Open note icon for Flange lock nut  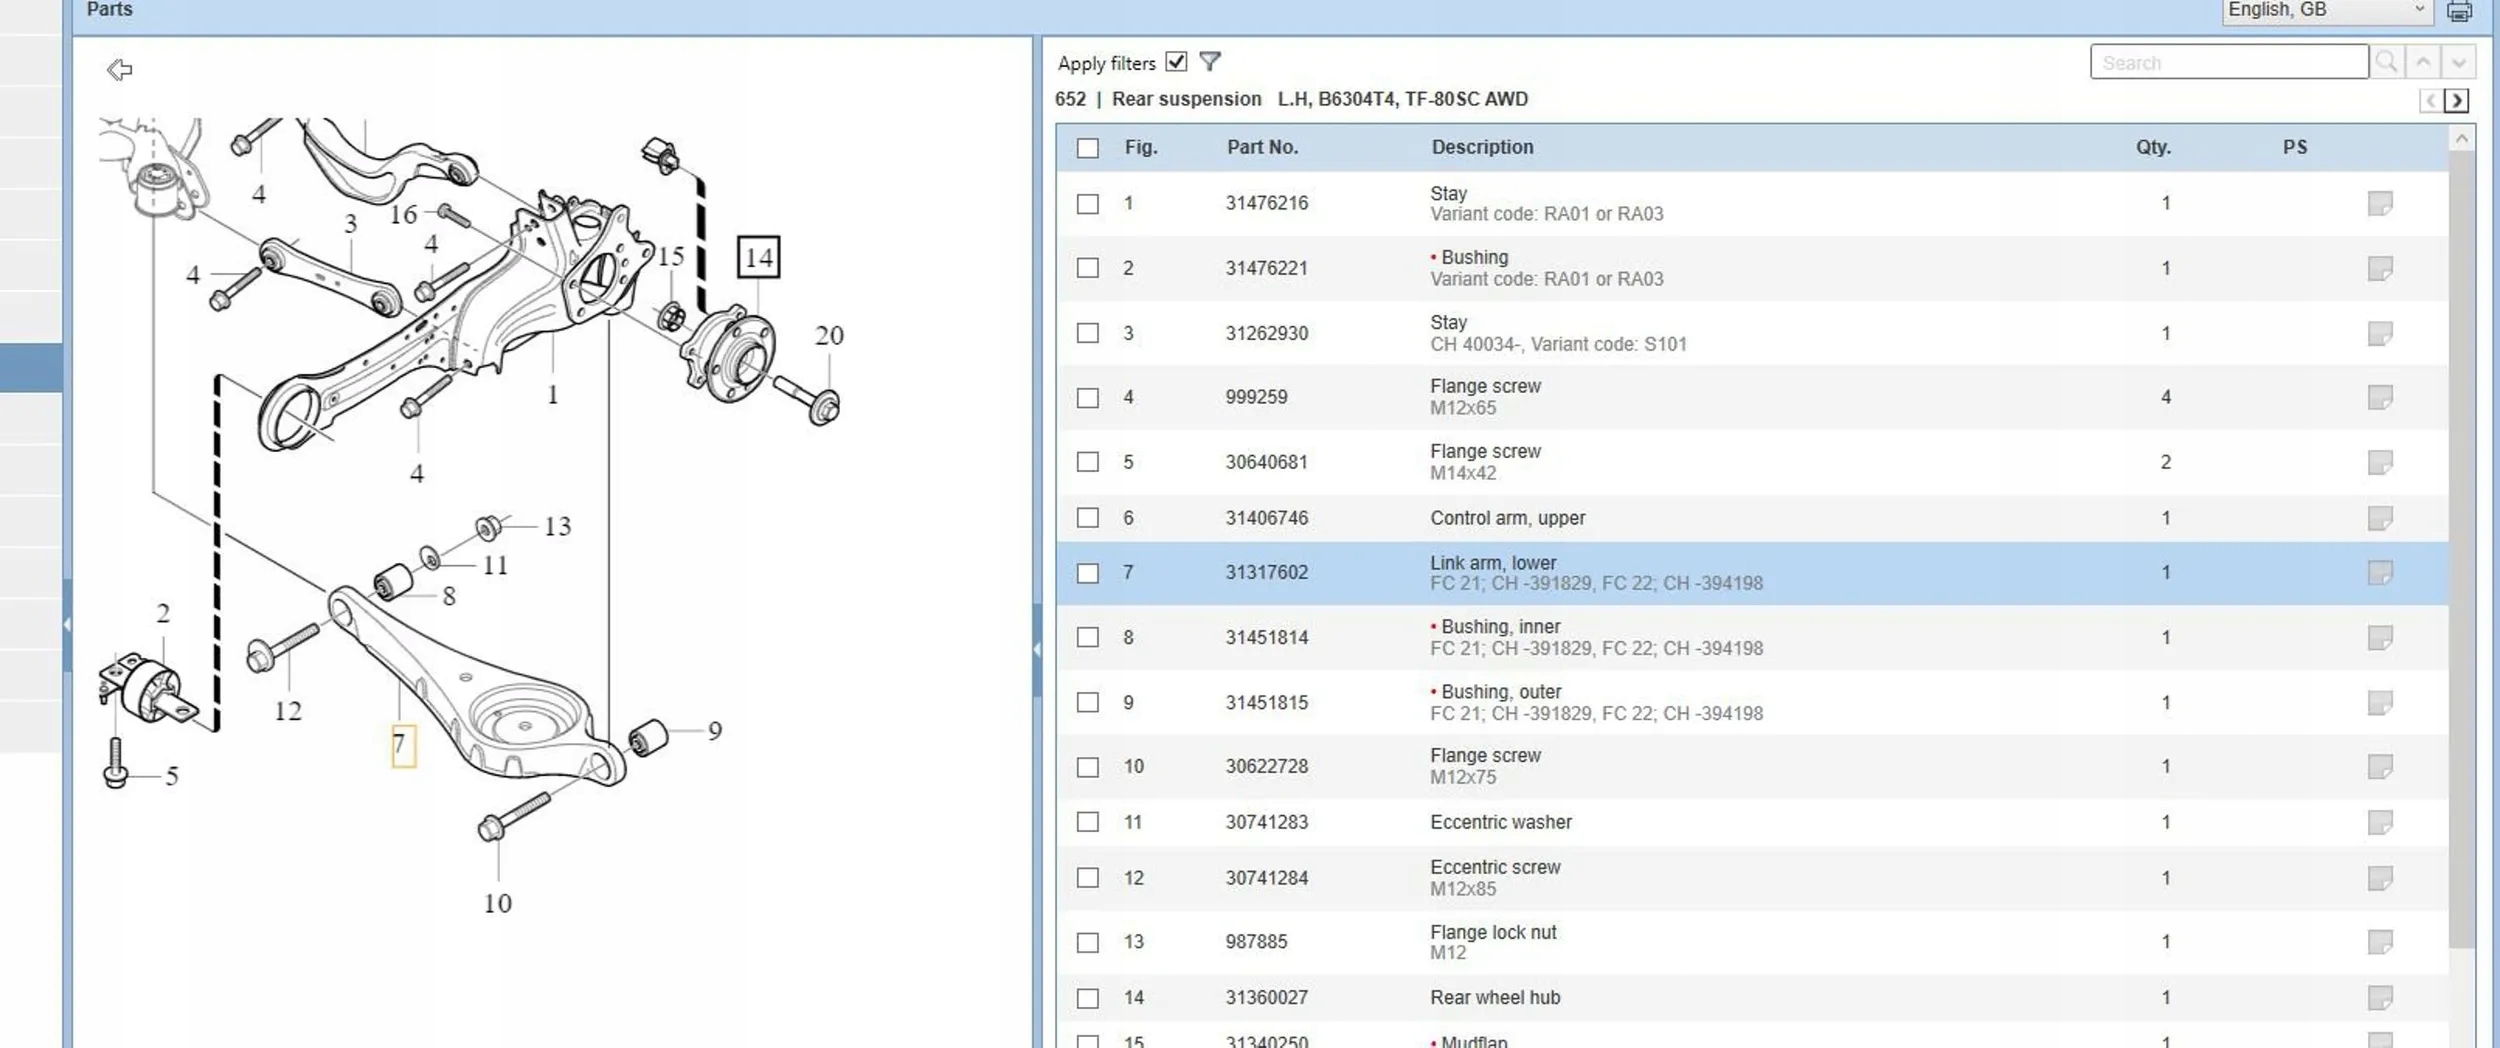click(2380, 942)
